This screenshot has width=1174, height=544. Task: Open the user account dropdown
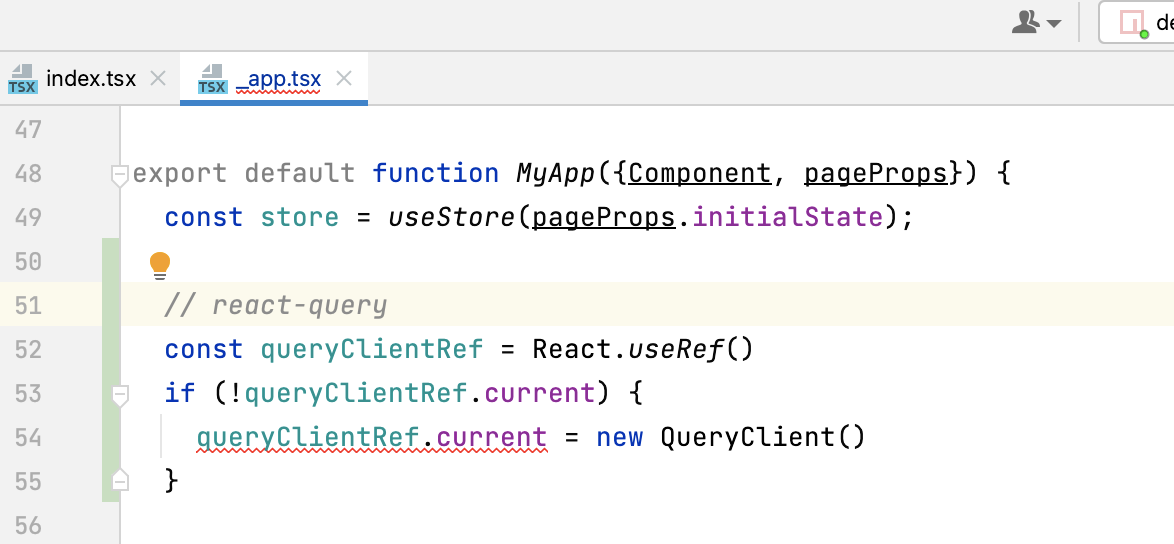(x=1036, y=23)
